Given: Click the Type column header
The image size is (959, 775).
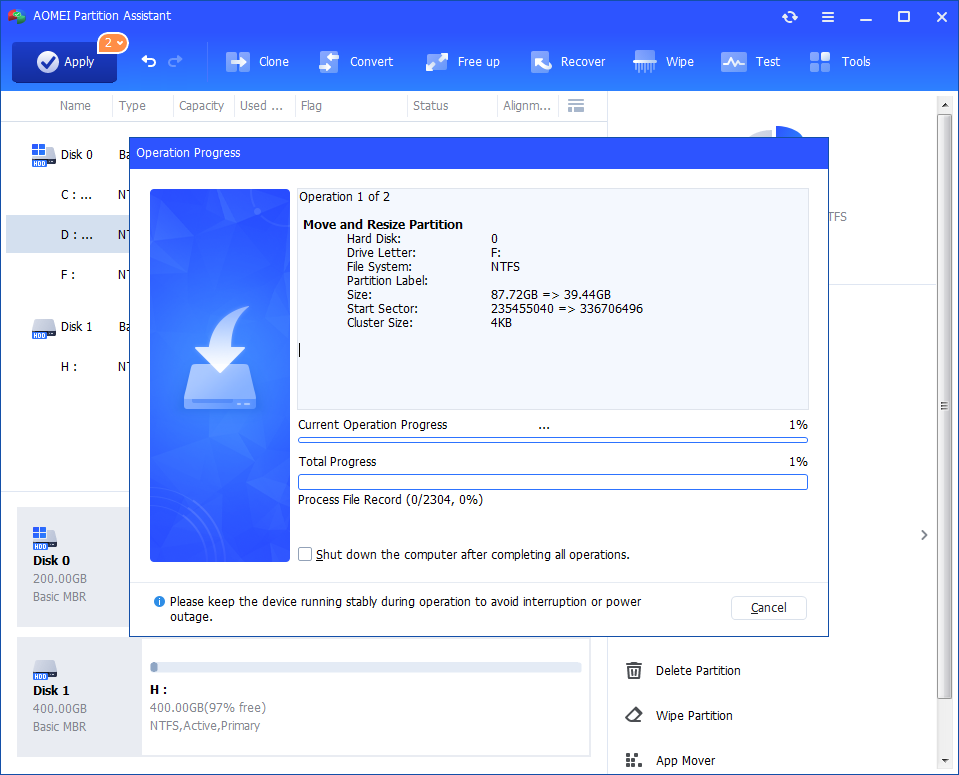Looking at the screenshot, I should pyautogui.click(x=132, y=106).
